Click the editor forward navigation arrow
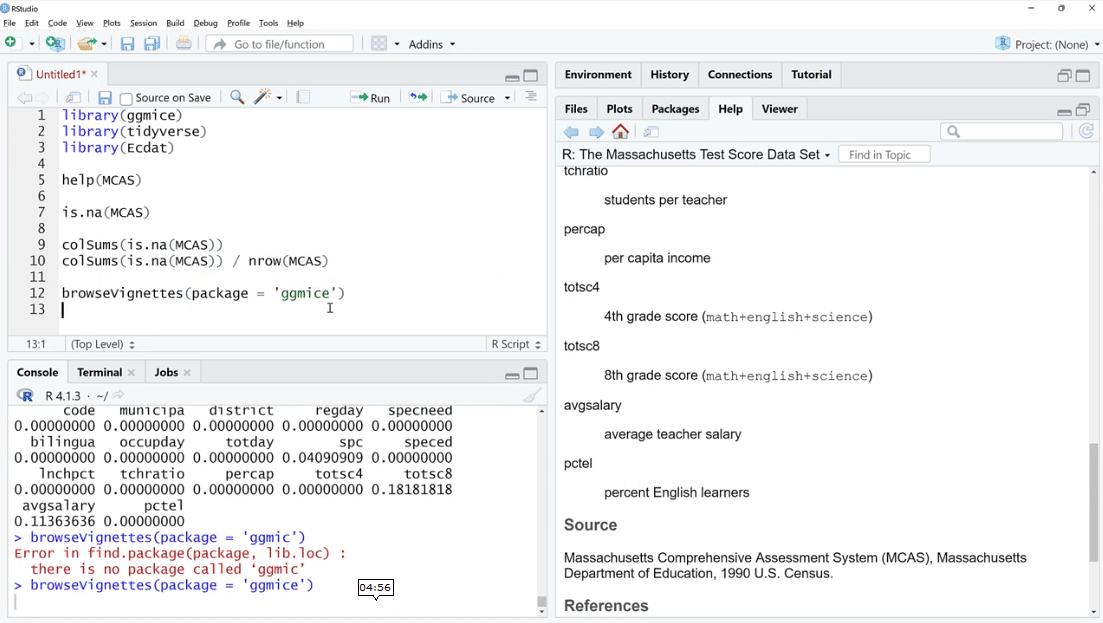 point(43,98)
